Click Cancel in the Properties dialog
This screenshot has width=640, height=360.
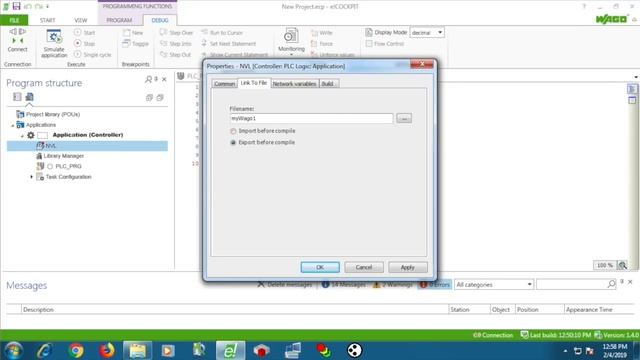364,267
